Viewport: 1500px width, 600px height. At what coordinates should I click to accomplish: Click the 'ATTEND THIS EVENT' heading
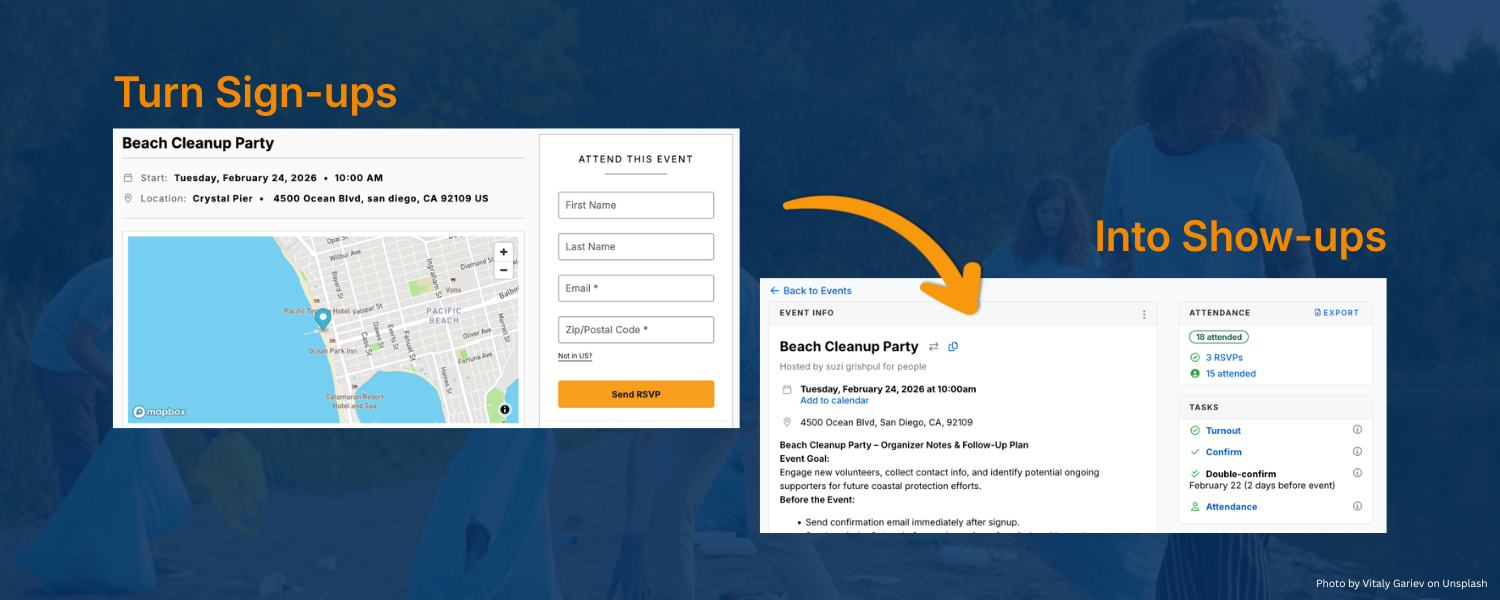[636, 159]
